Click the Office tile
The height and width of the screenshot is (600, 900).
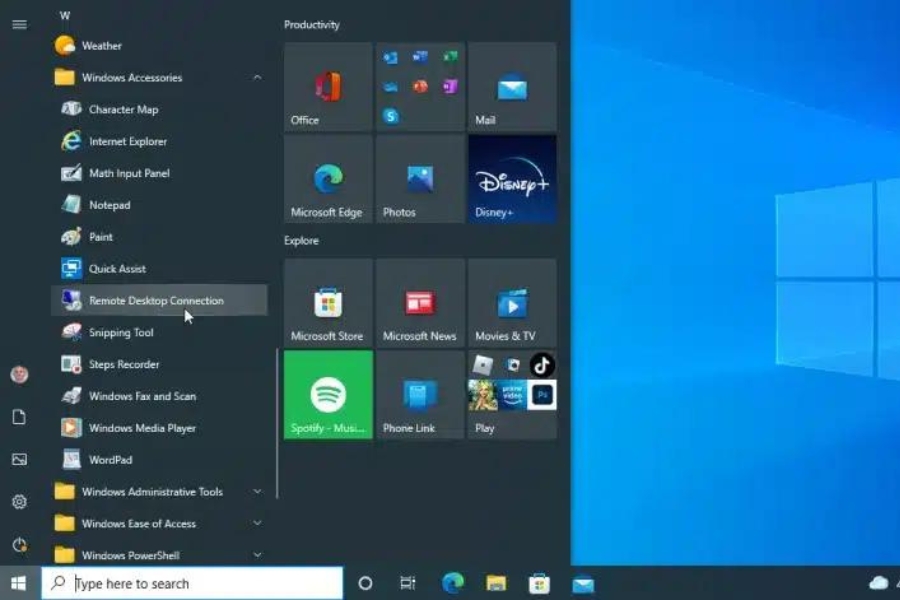coord(328,87)
